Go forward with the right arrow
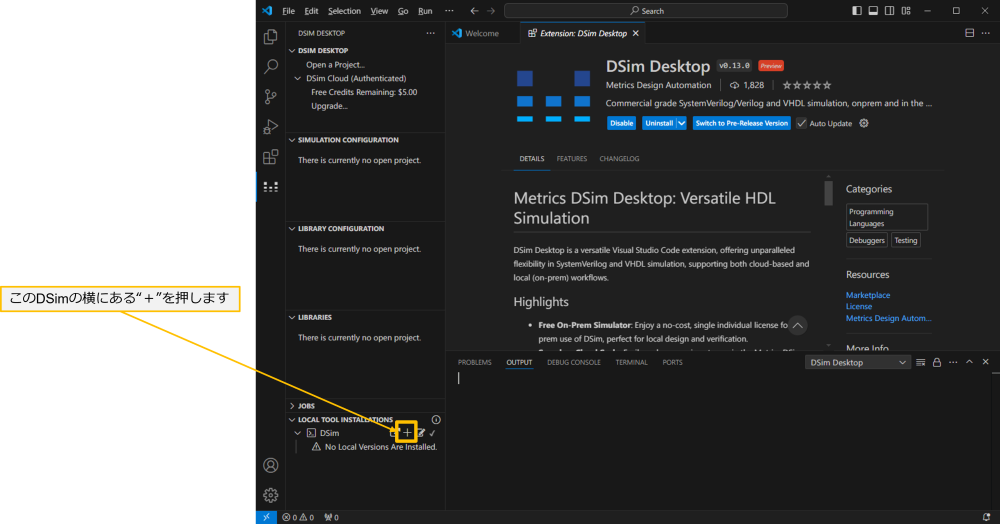Screen dimensions: 1000x524 tap(490, 11)
